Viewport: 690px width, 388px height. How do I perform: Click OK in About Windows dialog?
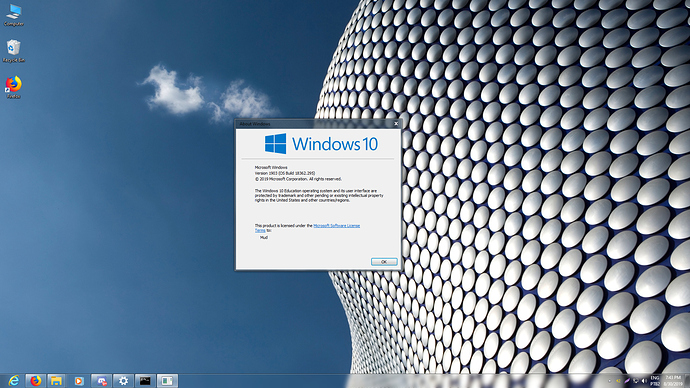[384, 262]
